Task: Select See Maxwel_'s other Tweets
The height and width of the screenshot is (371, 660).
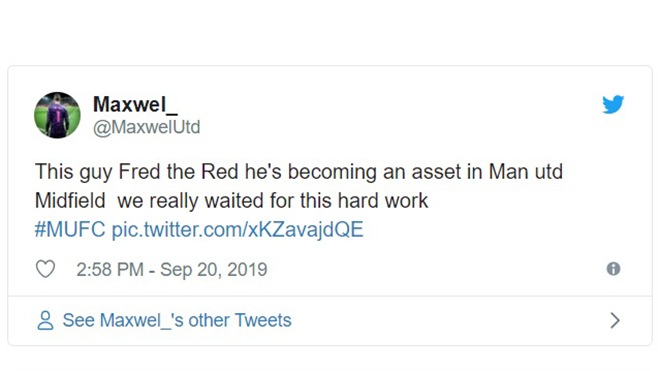Action: [x=177, y=320]
